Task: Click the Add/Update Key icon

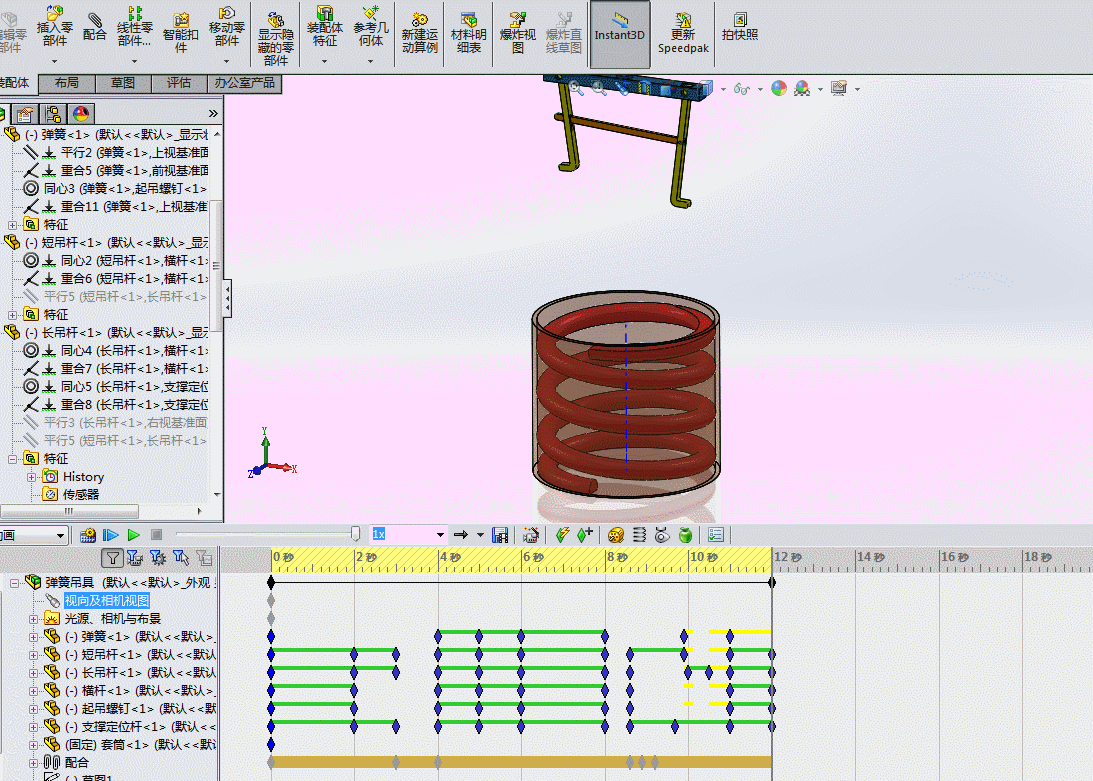Action: [x=584, y=535]
